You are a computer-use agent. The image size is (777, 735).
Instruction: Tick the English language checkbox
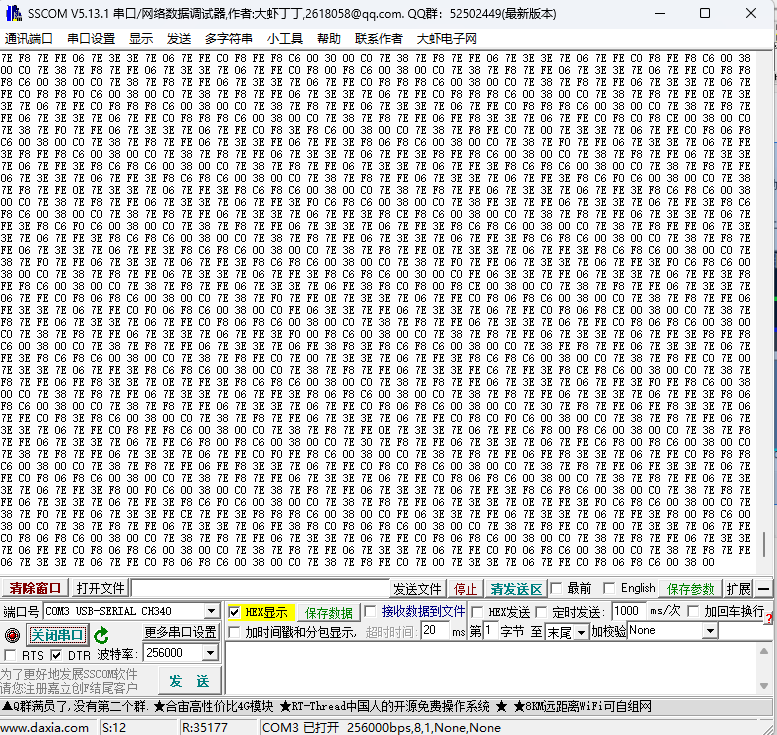point(609,589)
